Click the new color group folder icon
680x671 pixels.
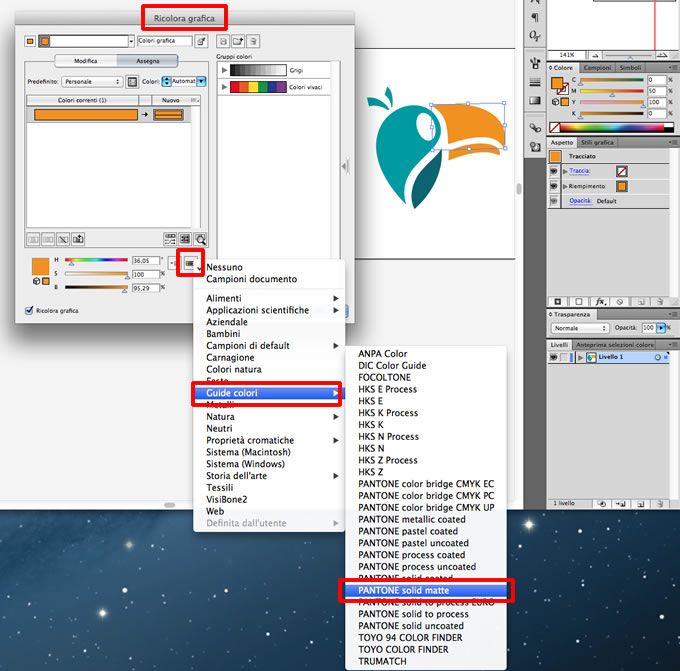[x=238, y=41]
